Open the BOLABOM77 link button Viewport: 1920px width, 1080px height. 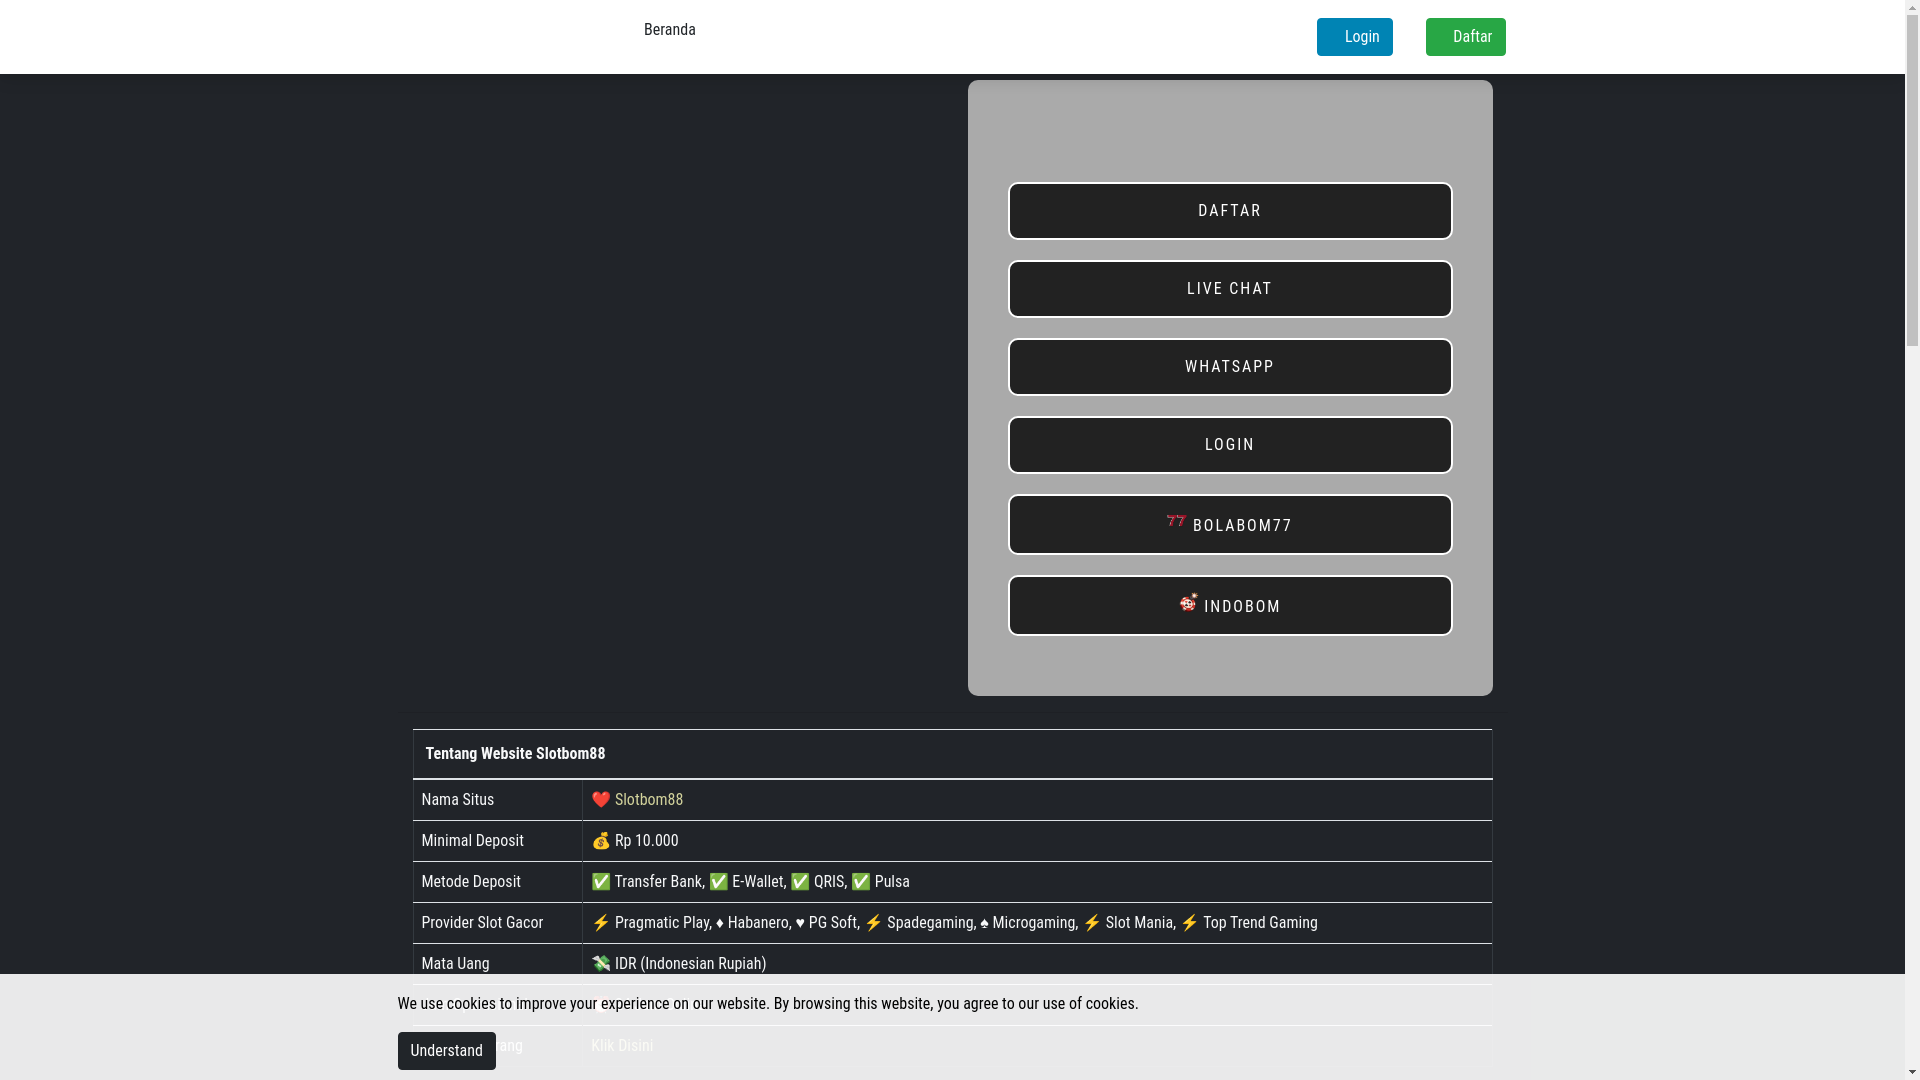tap(1229, 525)
